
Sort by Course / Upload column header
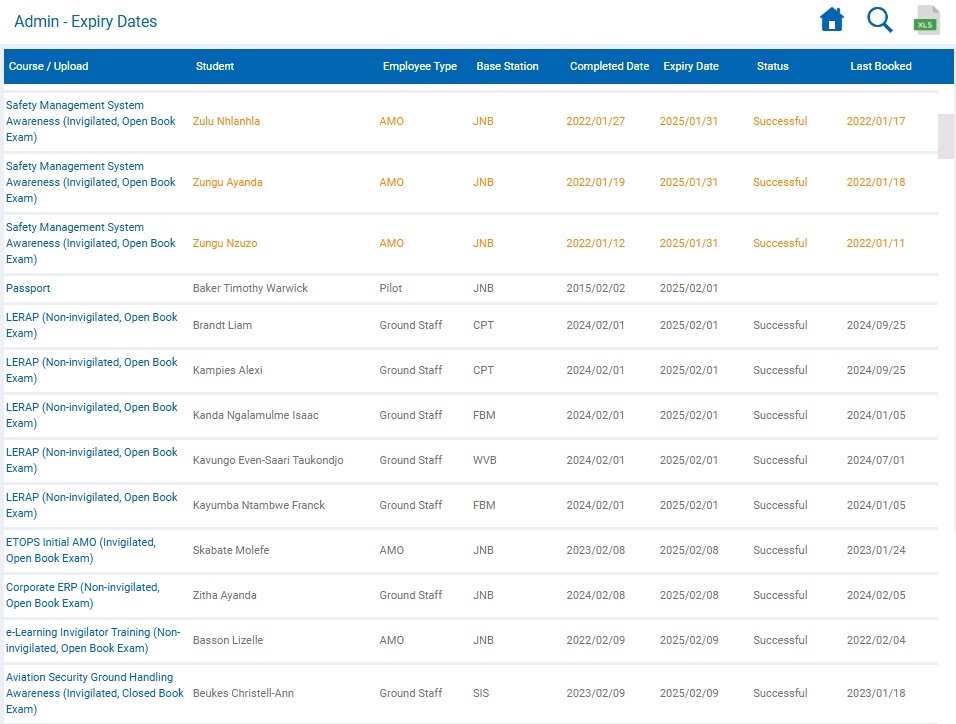pos(48,66)
